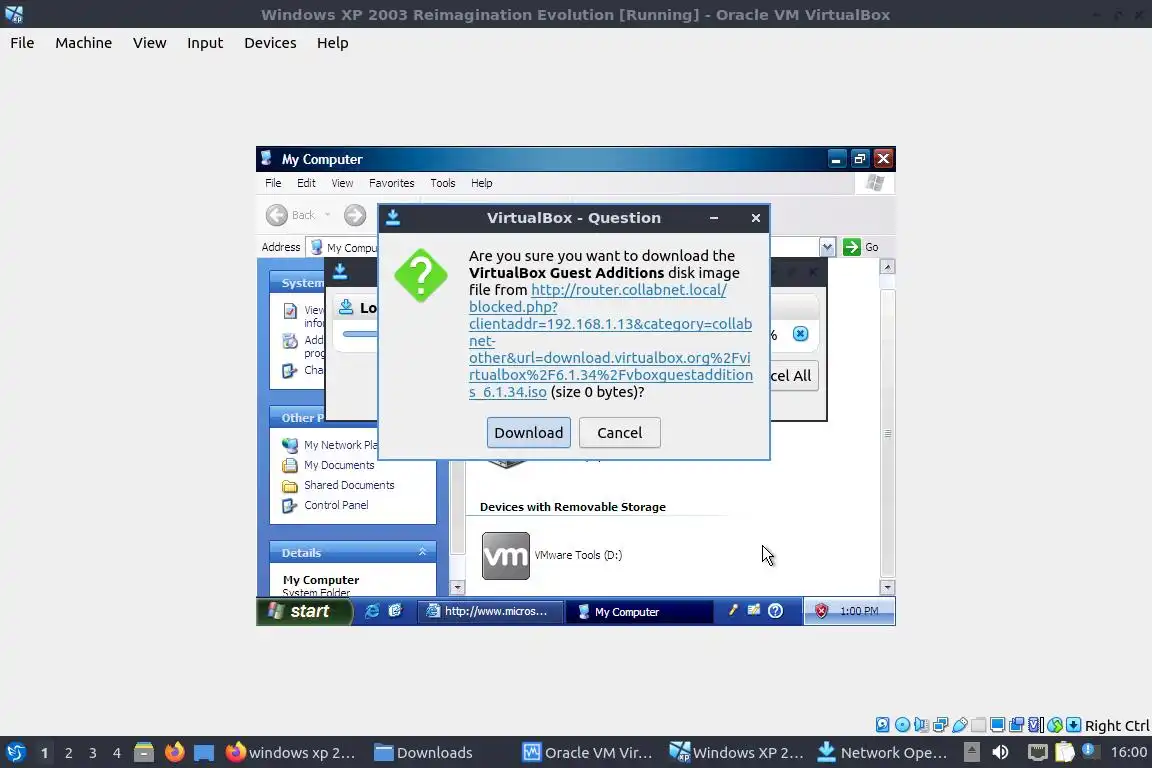Click the red security shield tray icon

coord(821,611)
